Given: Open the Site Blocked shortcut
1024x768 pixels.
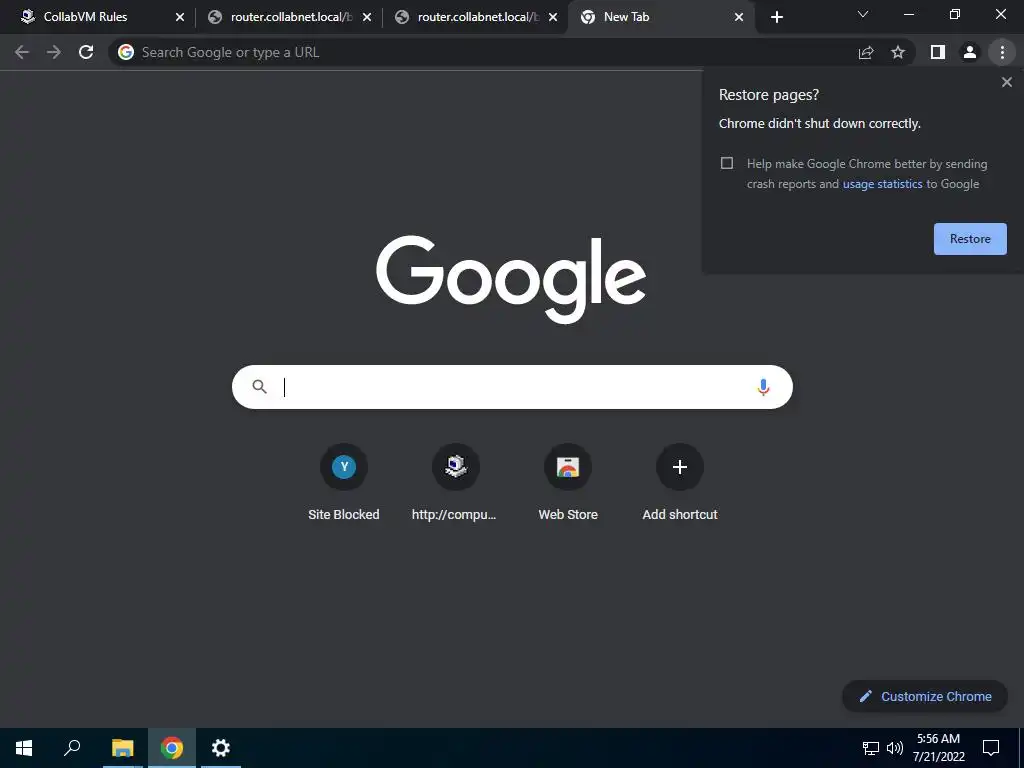Looking at the screenshot, I should [344, 483].
